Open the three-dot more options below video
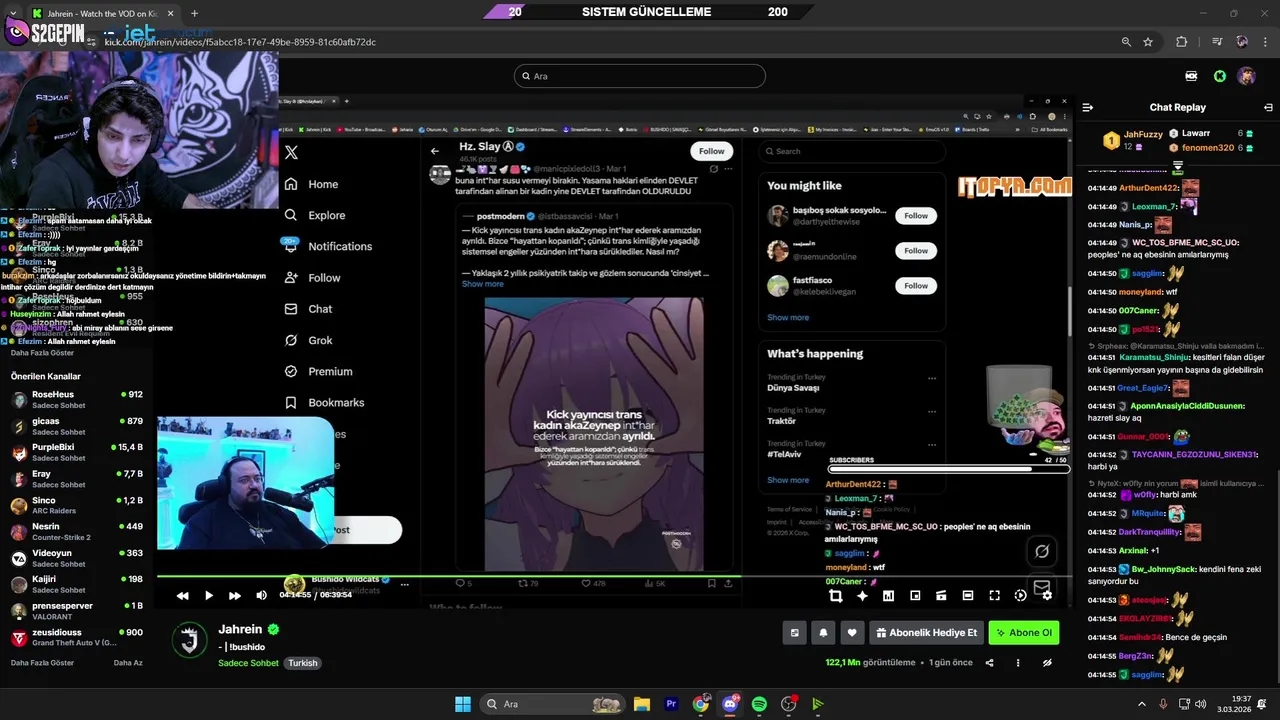The height and width of the screenshot is (720, 1280). click(1019, 663)
